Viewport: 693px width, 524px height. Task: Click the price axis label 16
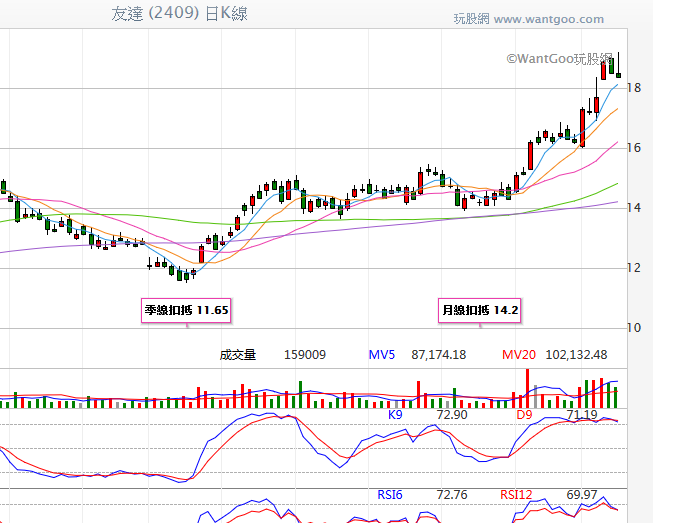pyautogui.click(x=634, y=148)
